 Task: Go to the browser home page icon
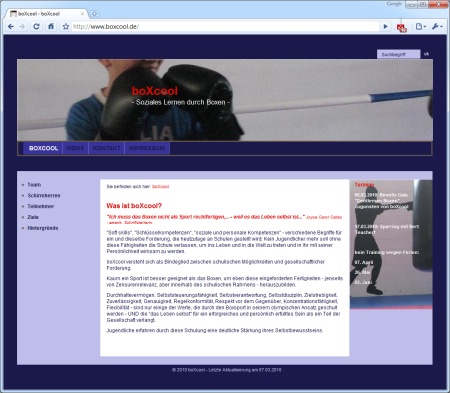(x=51, y=26)
